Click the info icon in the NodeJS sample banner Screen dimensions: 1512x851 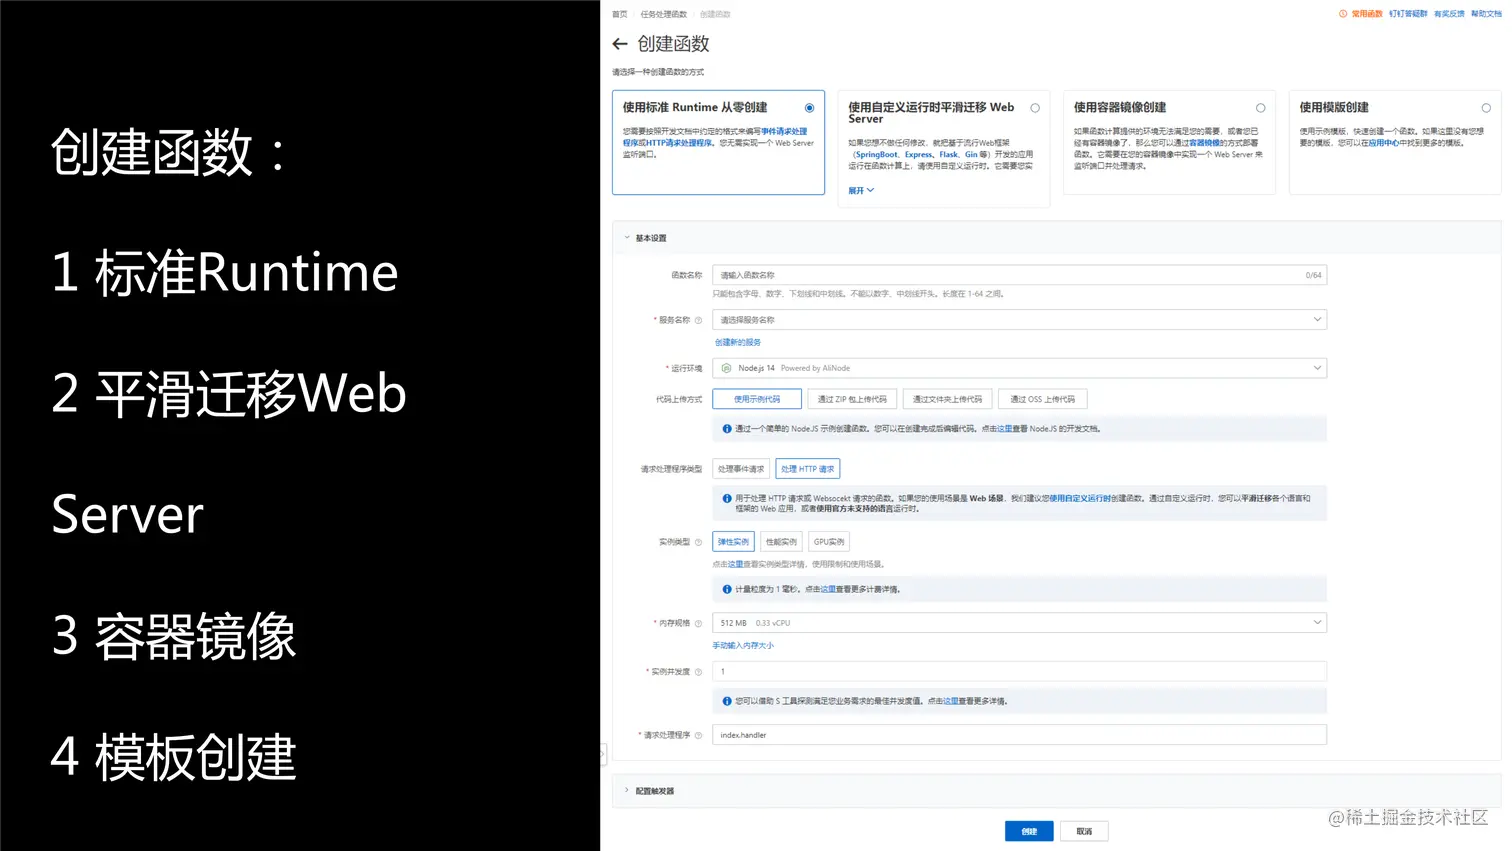[x=727, y=428]
